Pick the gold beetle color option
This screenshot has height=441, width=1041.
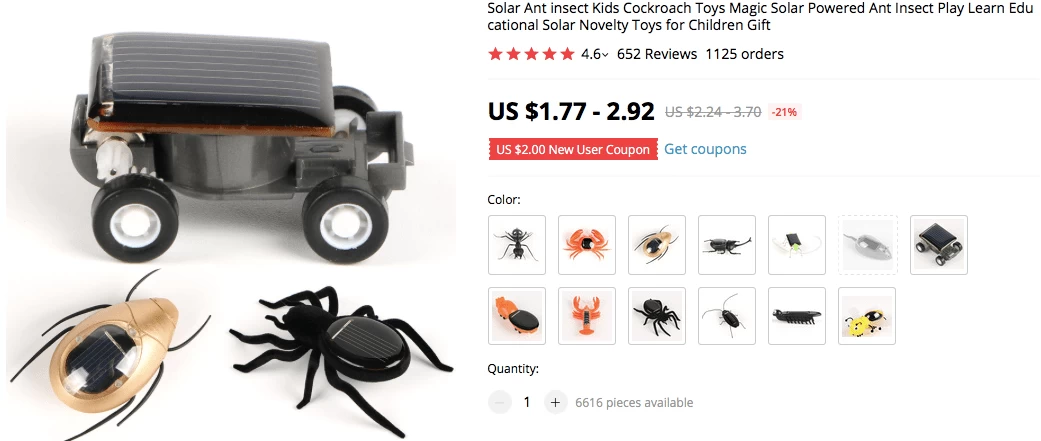(x=657, y=244)
